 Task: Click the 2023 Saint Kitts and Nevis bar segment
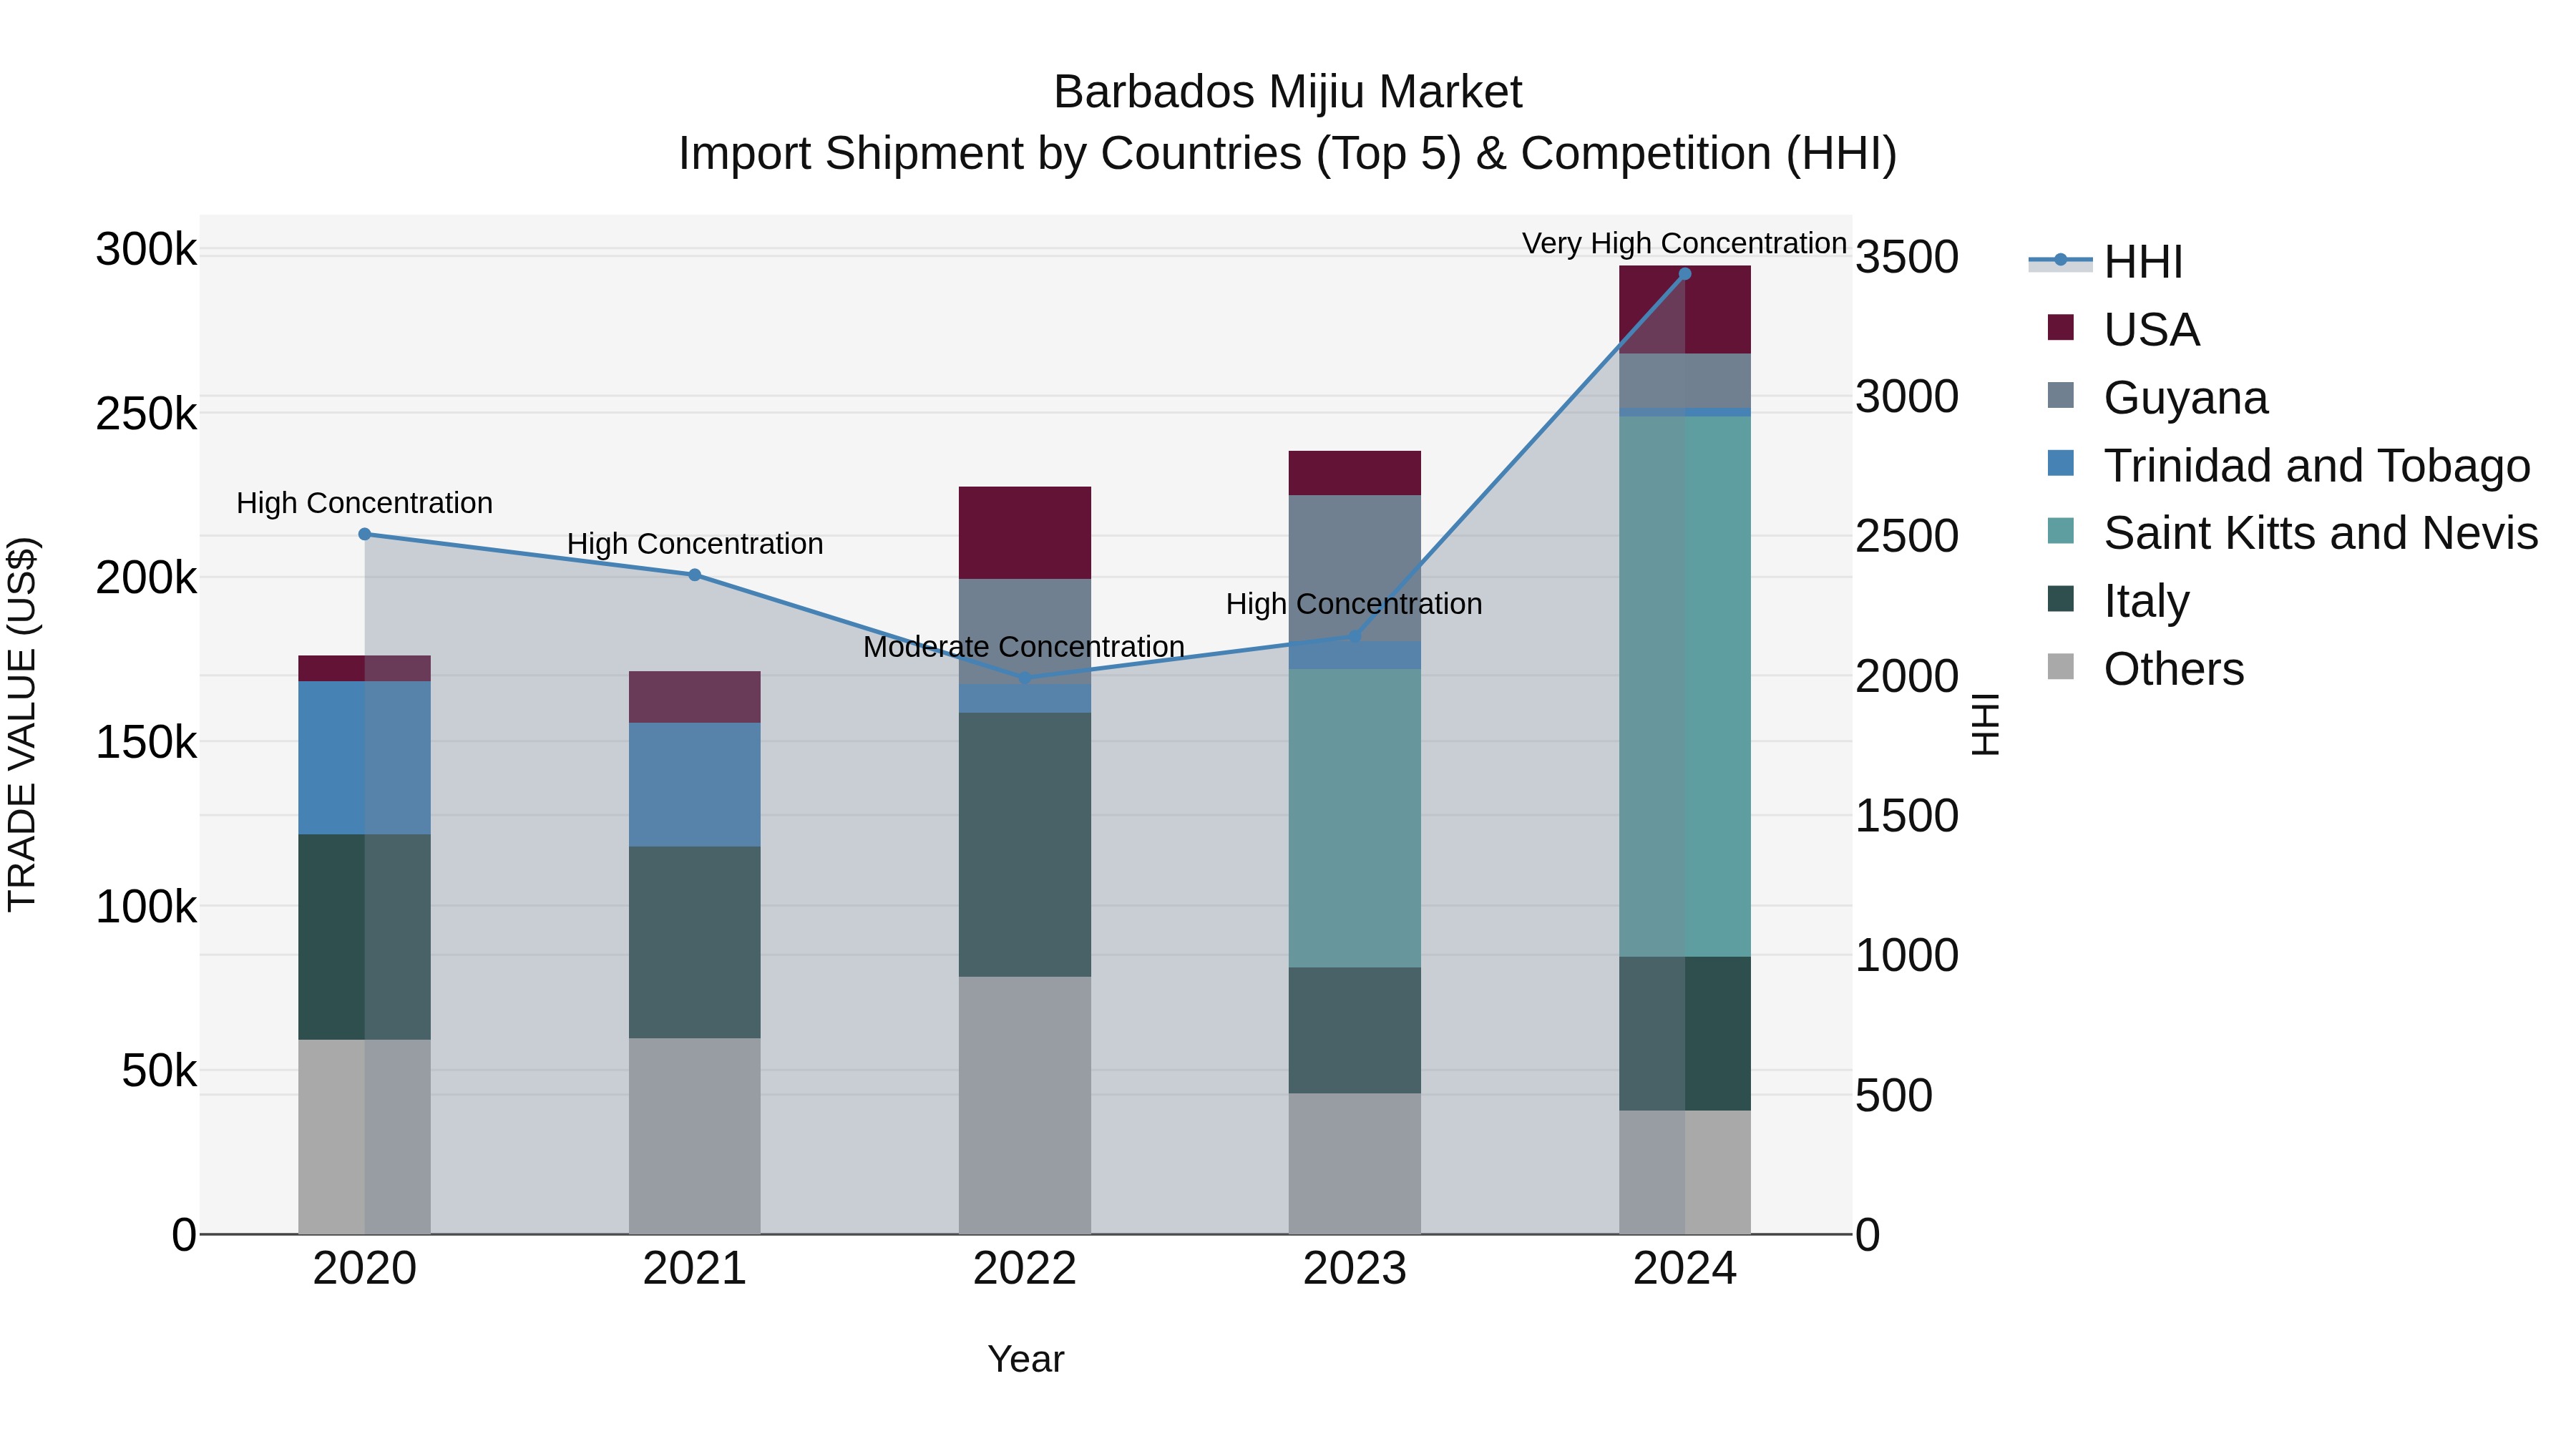pos(1355,818)
